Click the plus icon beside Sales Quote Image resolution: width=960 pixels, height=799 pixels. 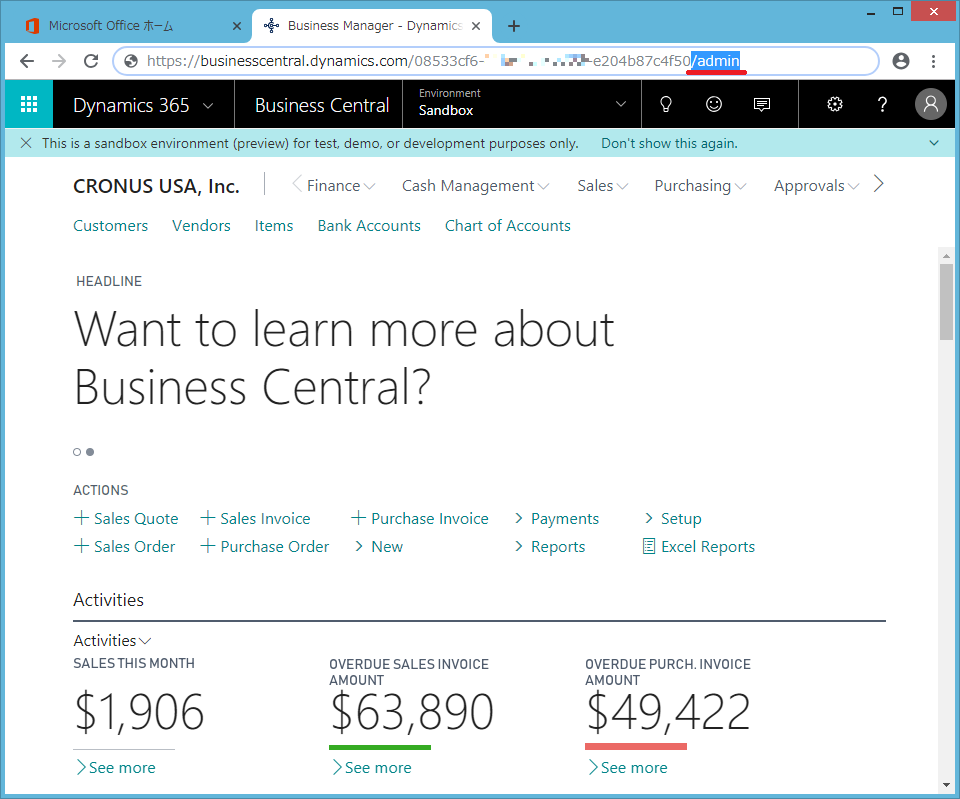(81, 518)
